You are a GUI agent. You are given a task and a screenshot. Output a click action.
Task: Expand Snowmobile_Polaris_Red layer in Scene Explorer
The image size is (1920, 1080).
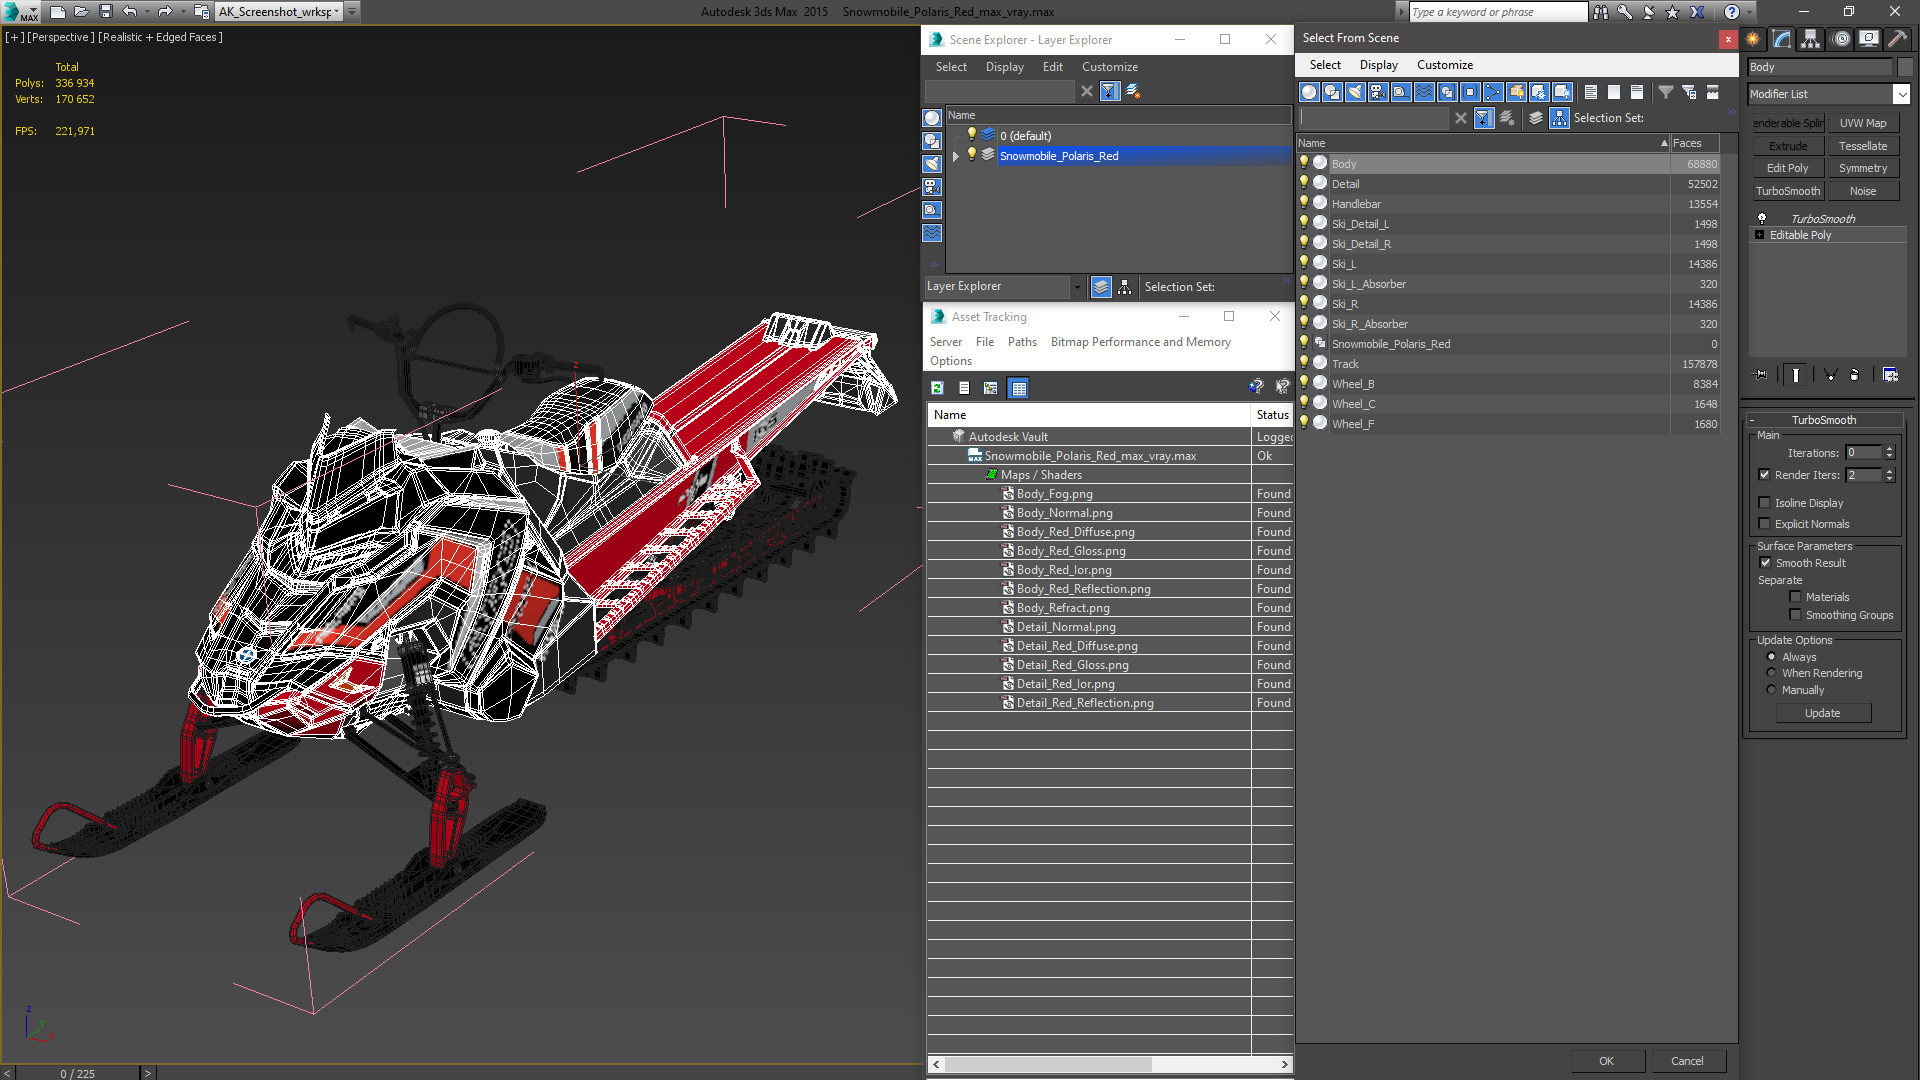(x=956, y=156)
